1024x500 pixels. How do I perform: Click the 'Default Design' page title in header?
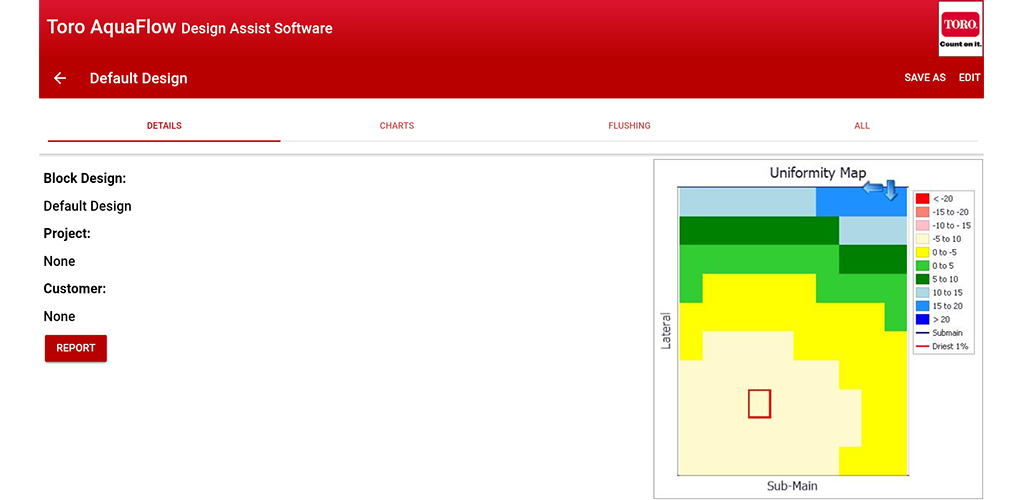[x=138, y=78]
